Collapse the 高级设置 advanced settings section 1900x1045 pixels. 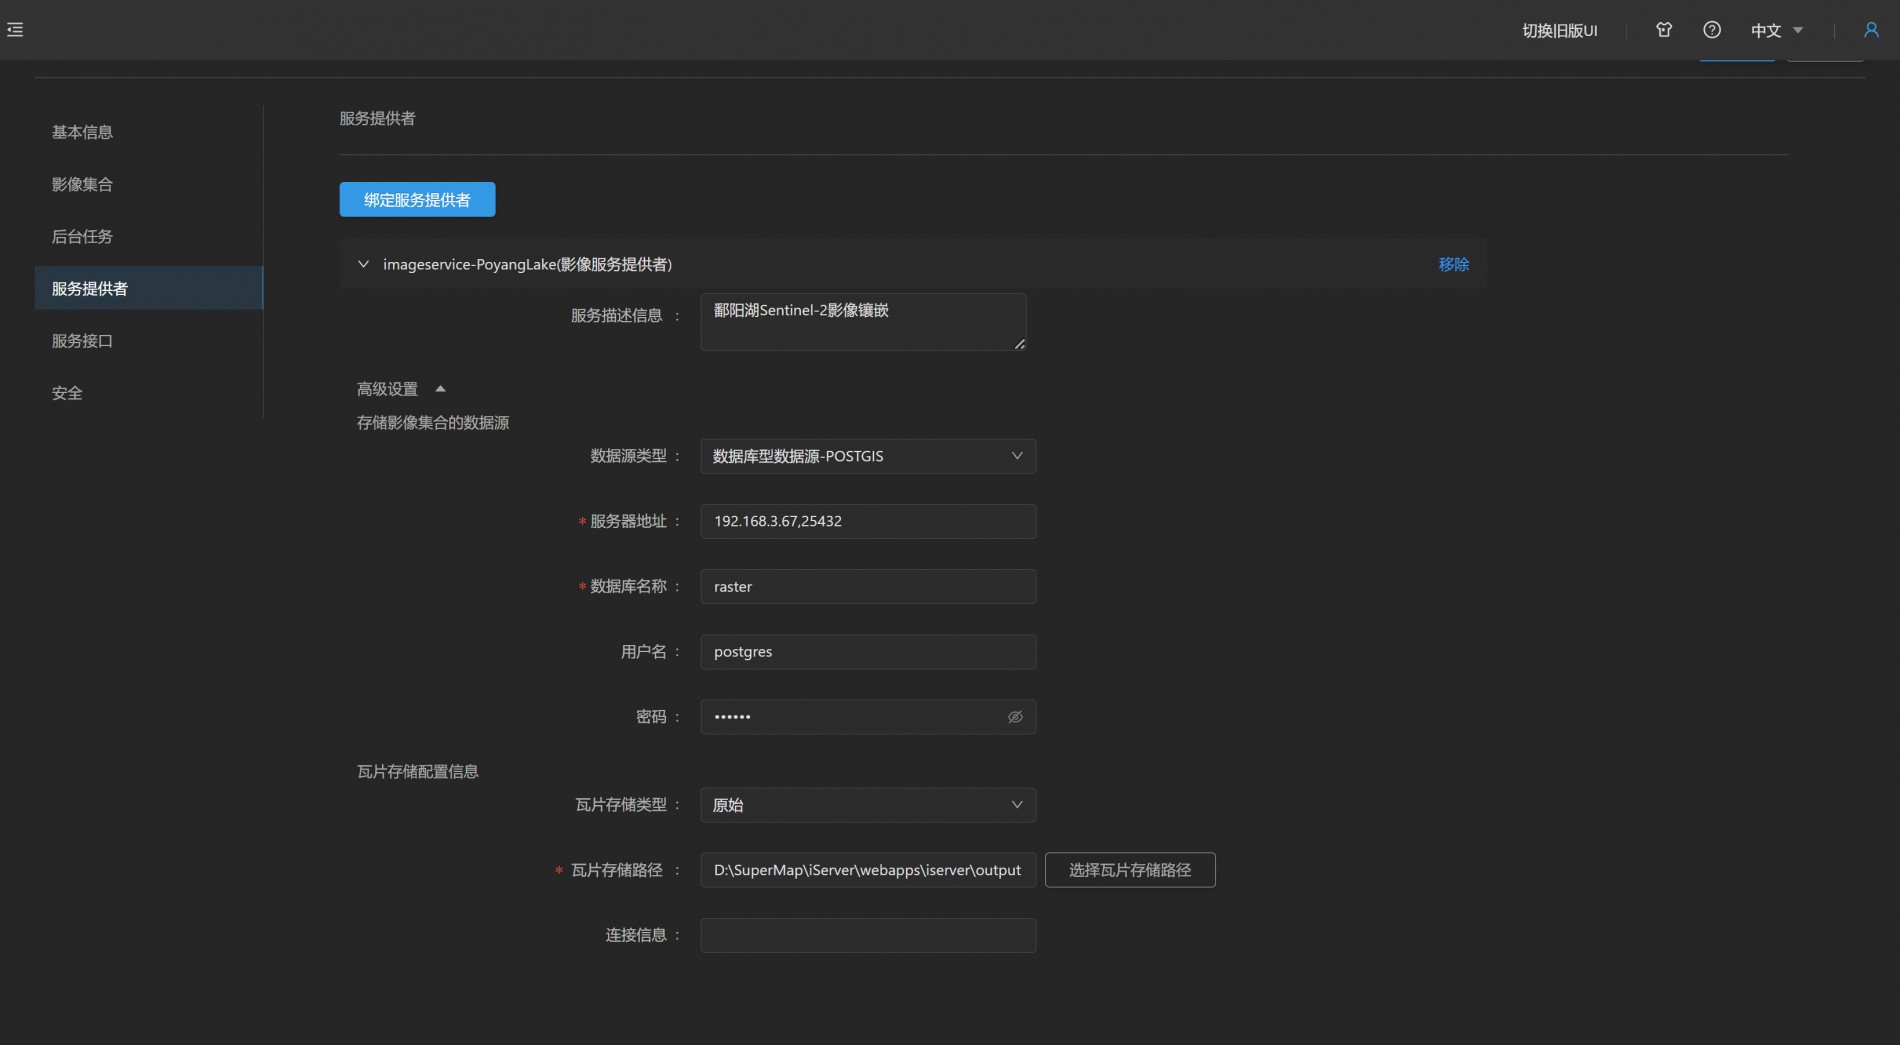click(440, 389)
